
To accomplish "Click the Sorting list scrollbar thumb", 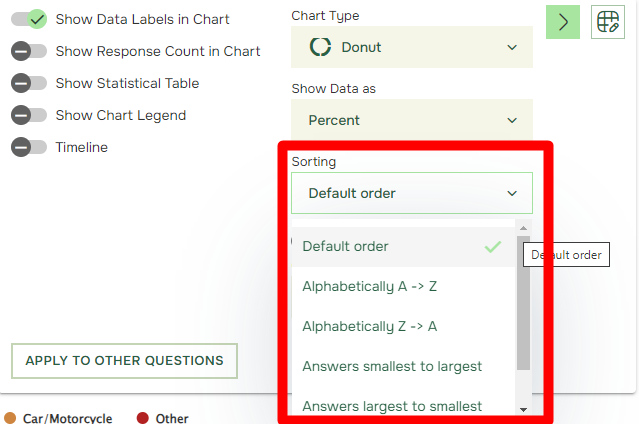I will pyautogui.click(x=524, y=303).
